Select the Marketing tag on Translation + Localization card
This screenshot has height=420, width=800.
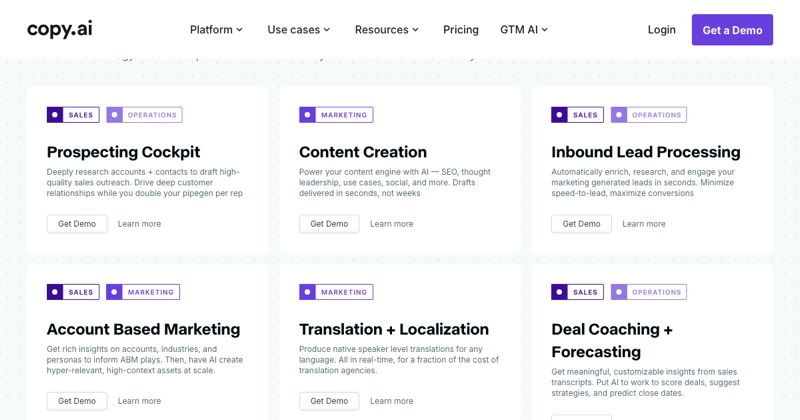click(336, 292)
